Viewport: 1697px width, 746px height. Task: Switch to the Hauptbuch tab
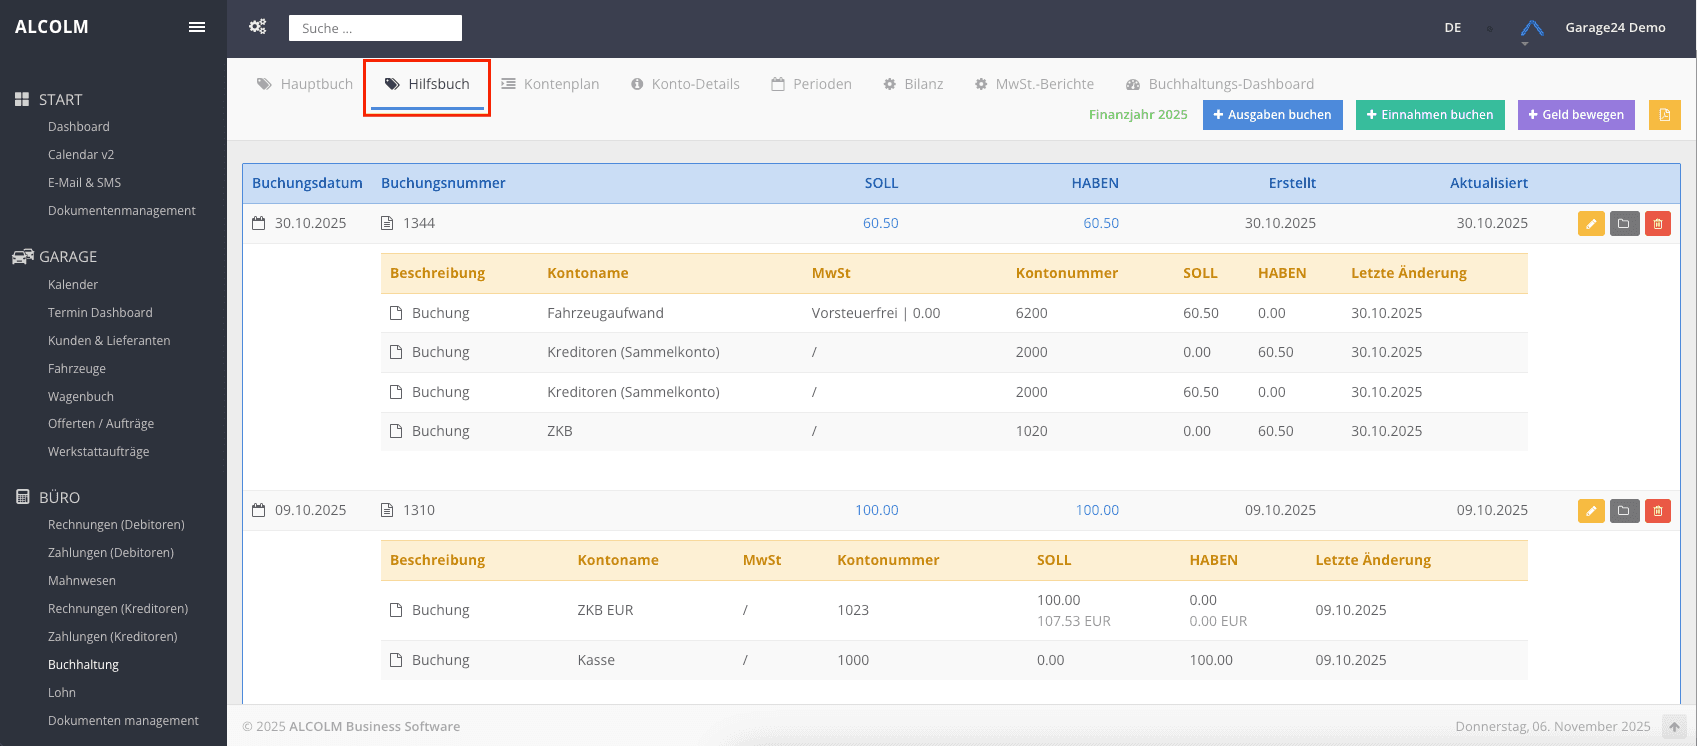305,84
